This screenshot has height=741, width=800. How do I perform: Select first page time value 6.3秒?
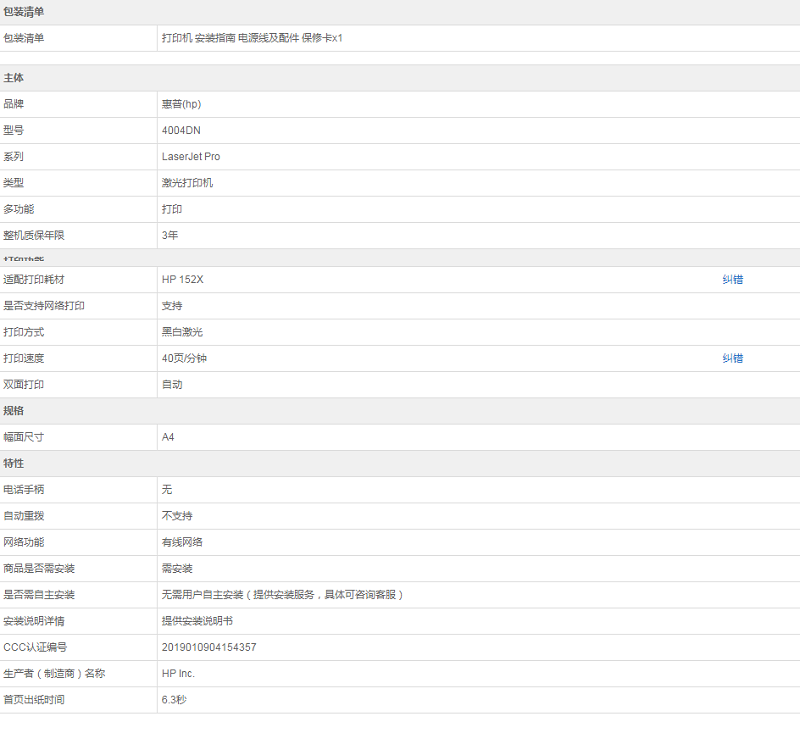click(x=174, y=700)
